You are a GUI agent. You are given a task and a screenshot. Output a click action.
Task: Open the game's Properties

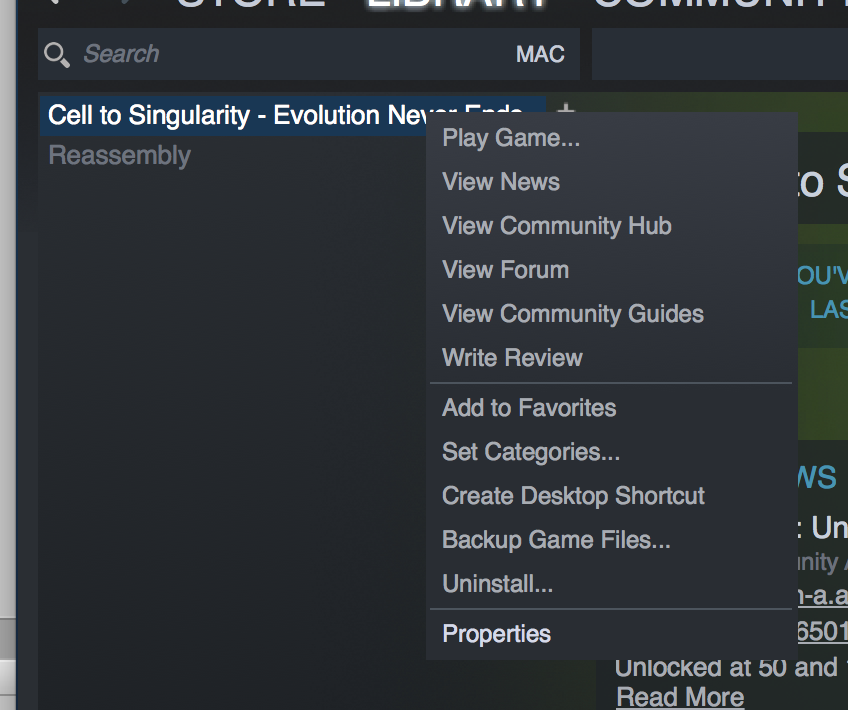[x=496, y=634]
